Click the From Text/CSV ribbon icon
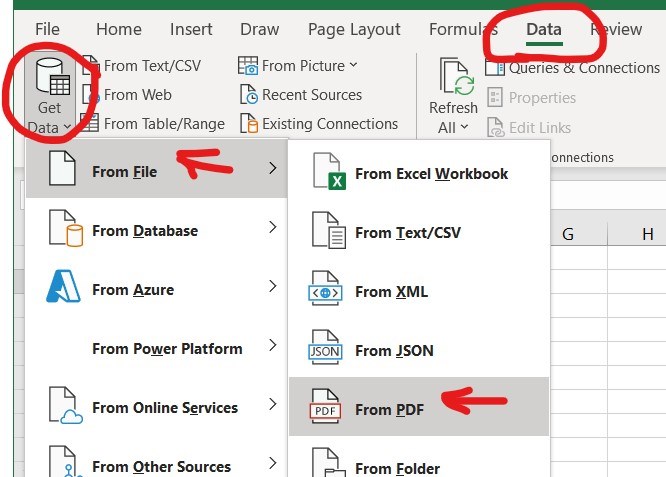Viewport: 666px width, 477px height. [90, 66]
